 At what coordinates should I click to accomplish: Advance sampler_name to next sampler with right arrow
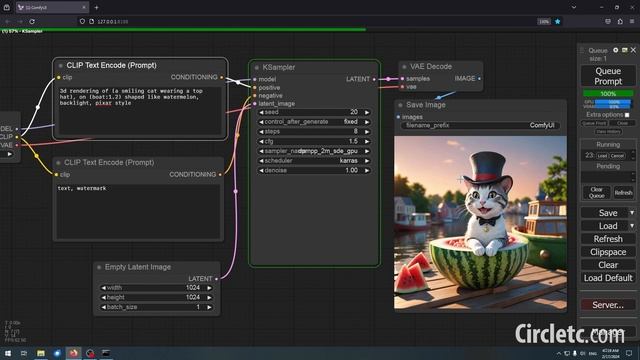click(x=367, y=151)
